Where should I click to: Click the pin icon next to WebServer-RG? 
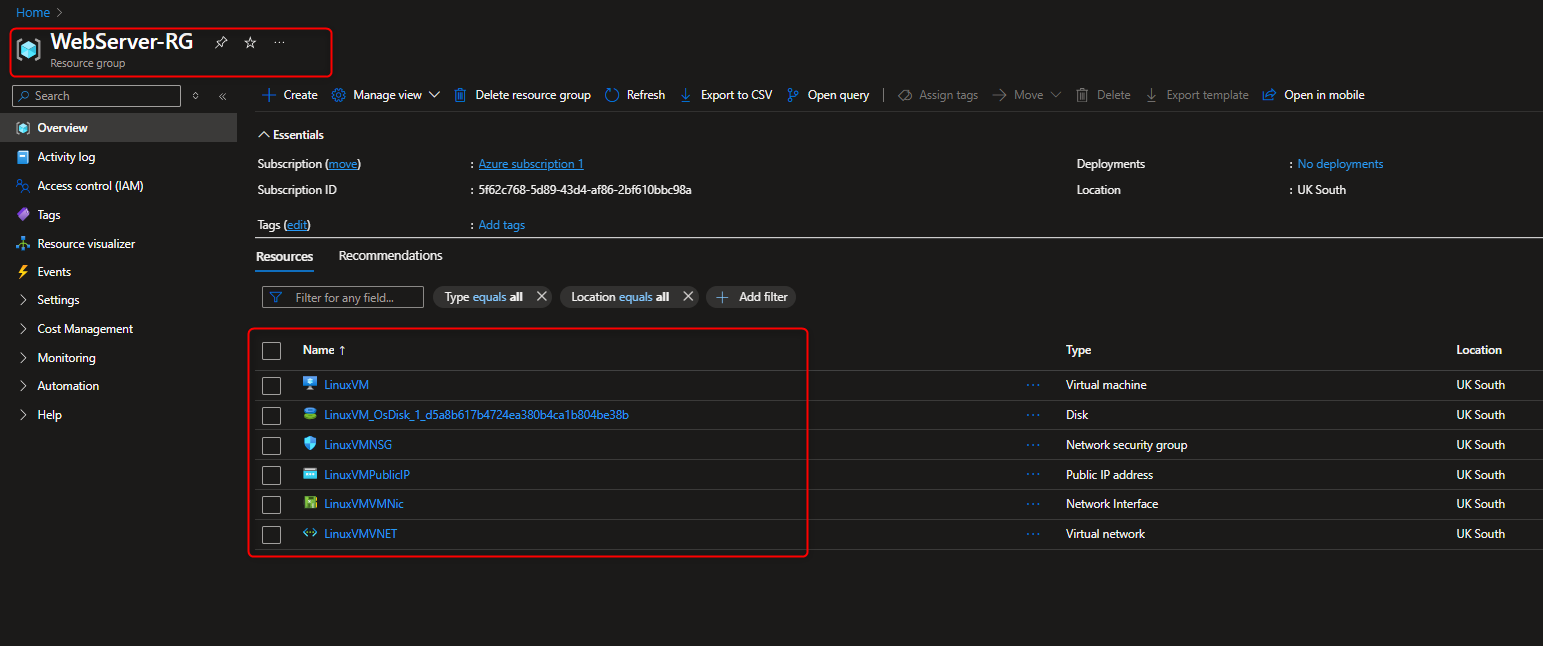(221, 43)
